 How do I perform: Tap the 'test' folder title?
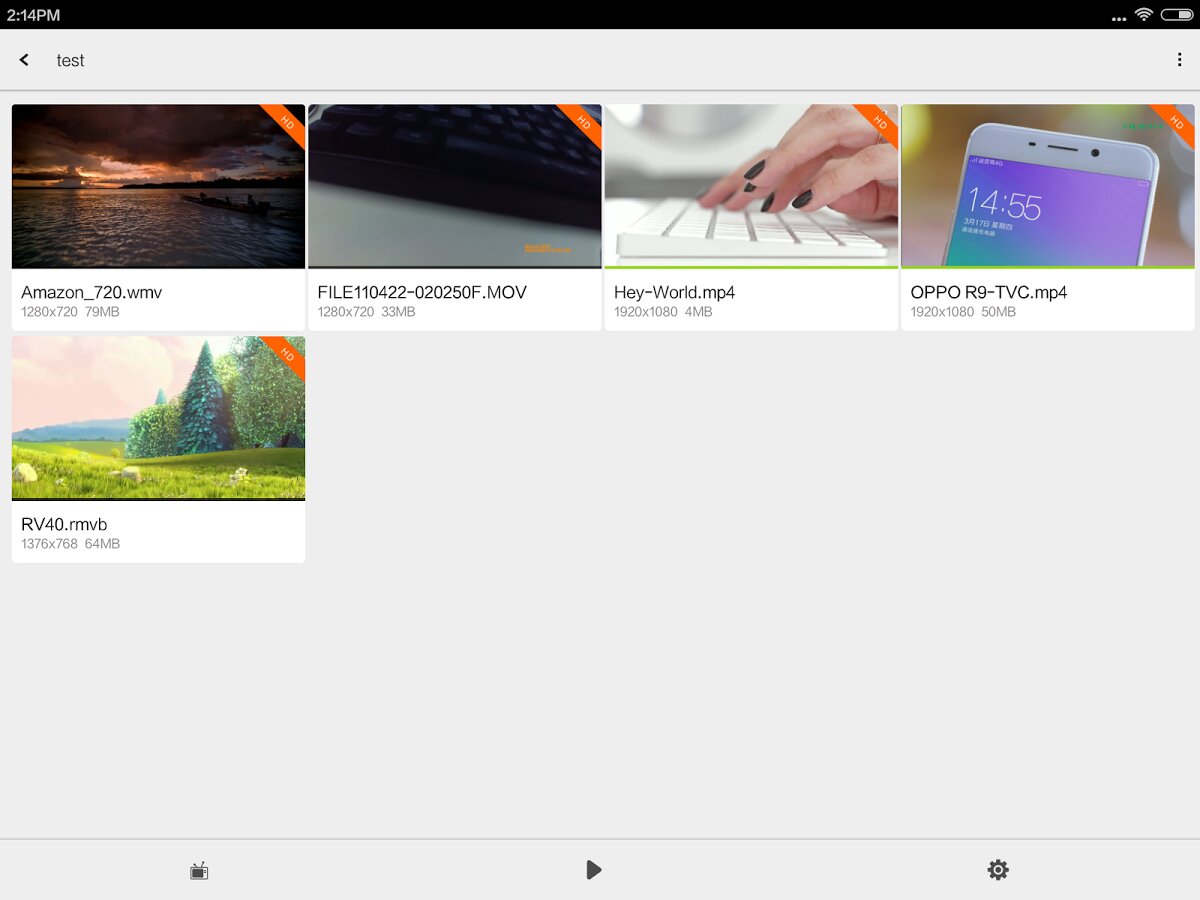tap(70, 60)
